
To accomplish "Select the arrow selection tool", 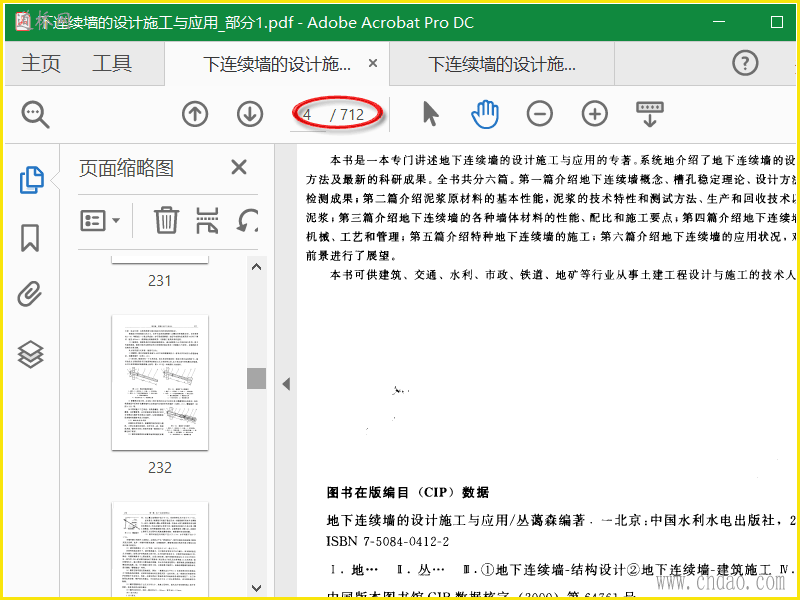I will pyautogui.click(x=431, y=113).
